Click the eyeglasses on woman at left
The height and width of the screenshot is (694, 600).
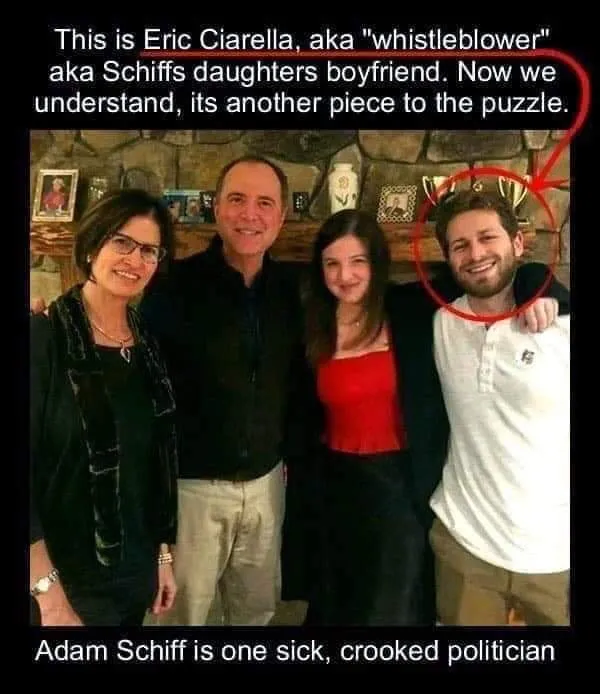(135, 249)
